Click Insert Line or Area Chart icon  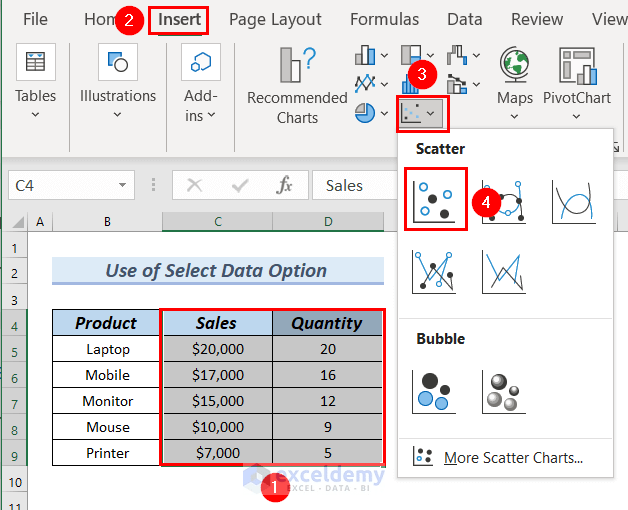pos(365,84)
